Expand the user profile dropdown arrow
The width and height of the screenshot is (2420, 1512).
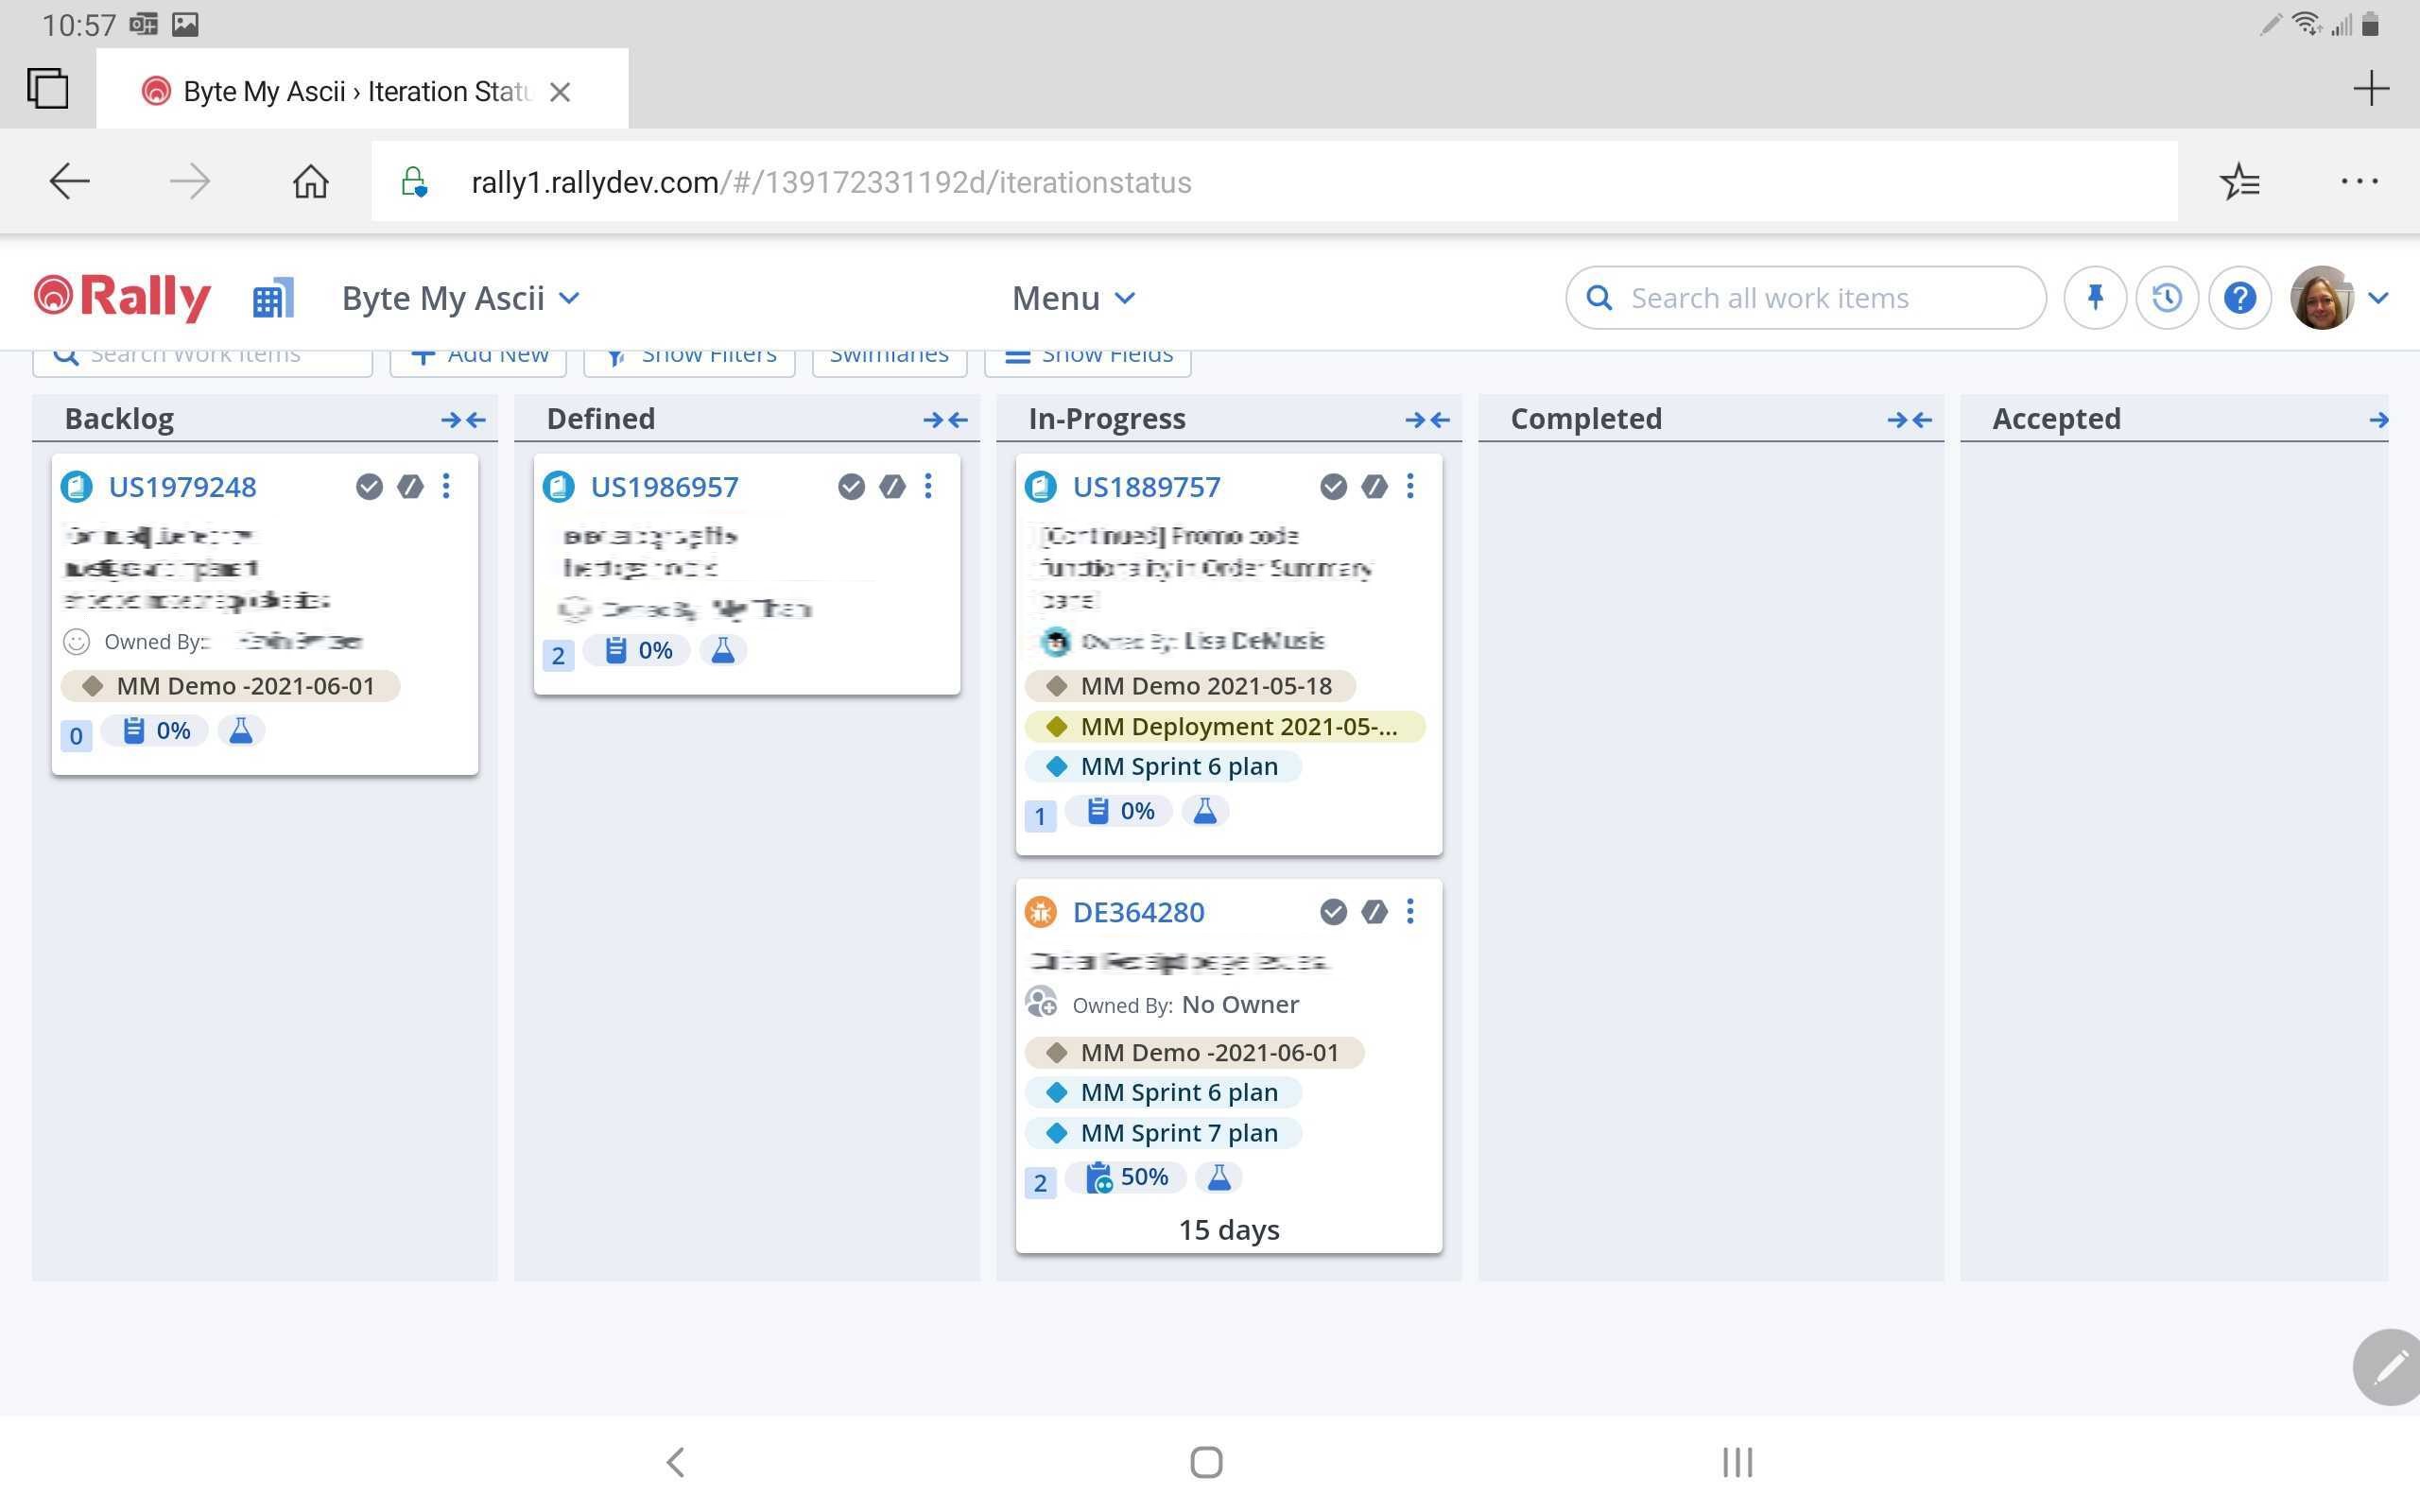[x=2379, y=298]
